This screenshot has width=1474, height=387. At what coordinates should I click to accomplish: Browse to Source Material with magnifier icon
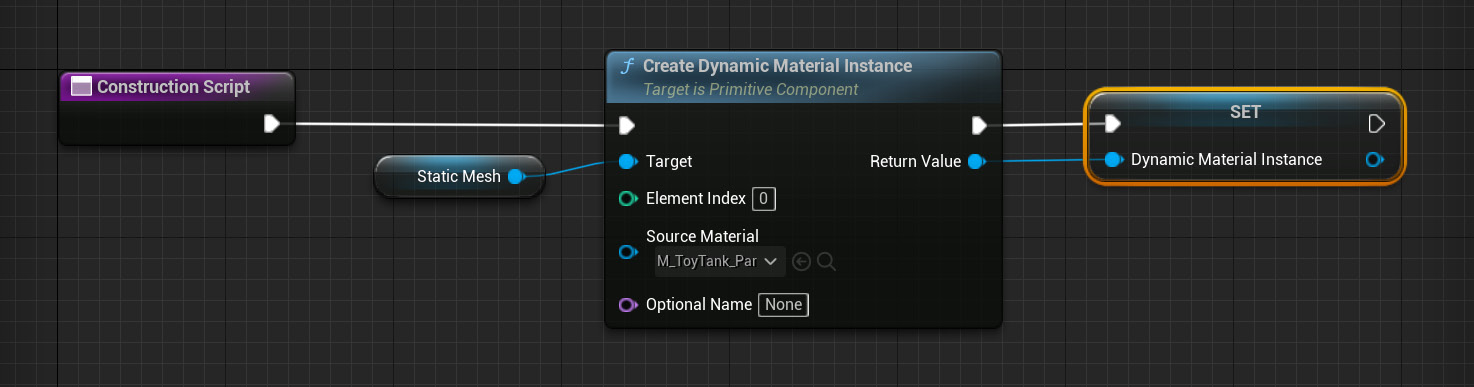coord(826,262)
